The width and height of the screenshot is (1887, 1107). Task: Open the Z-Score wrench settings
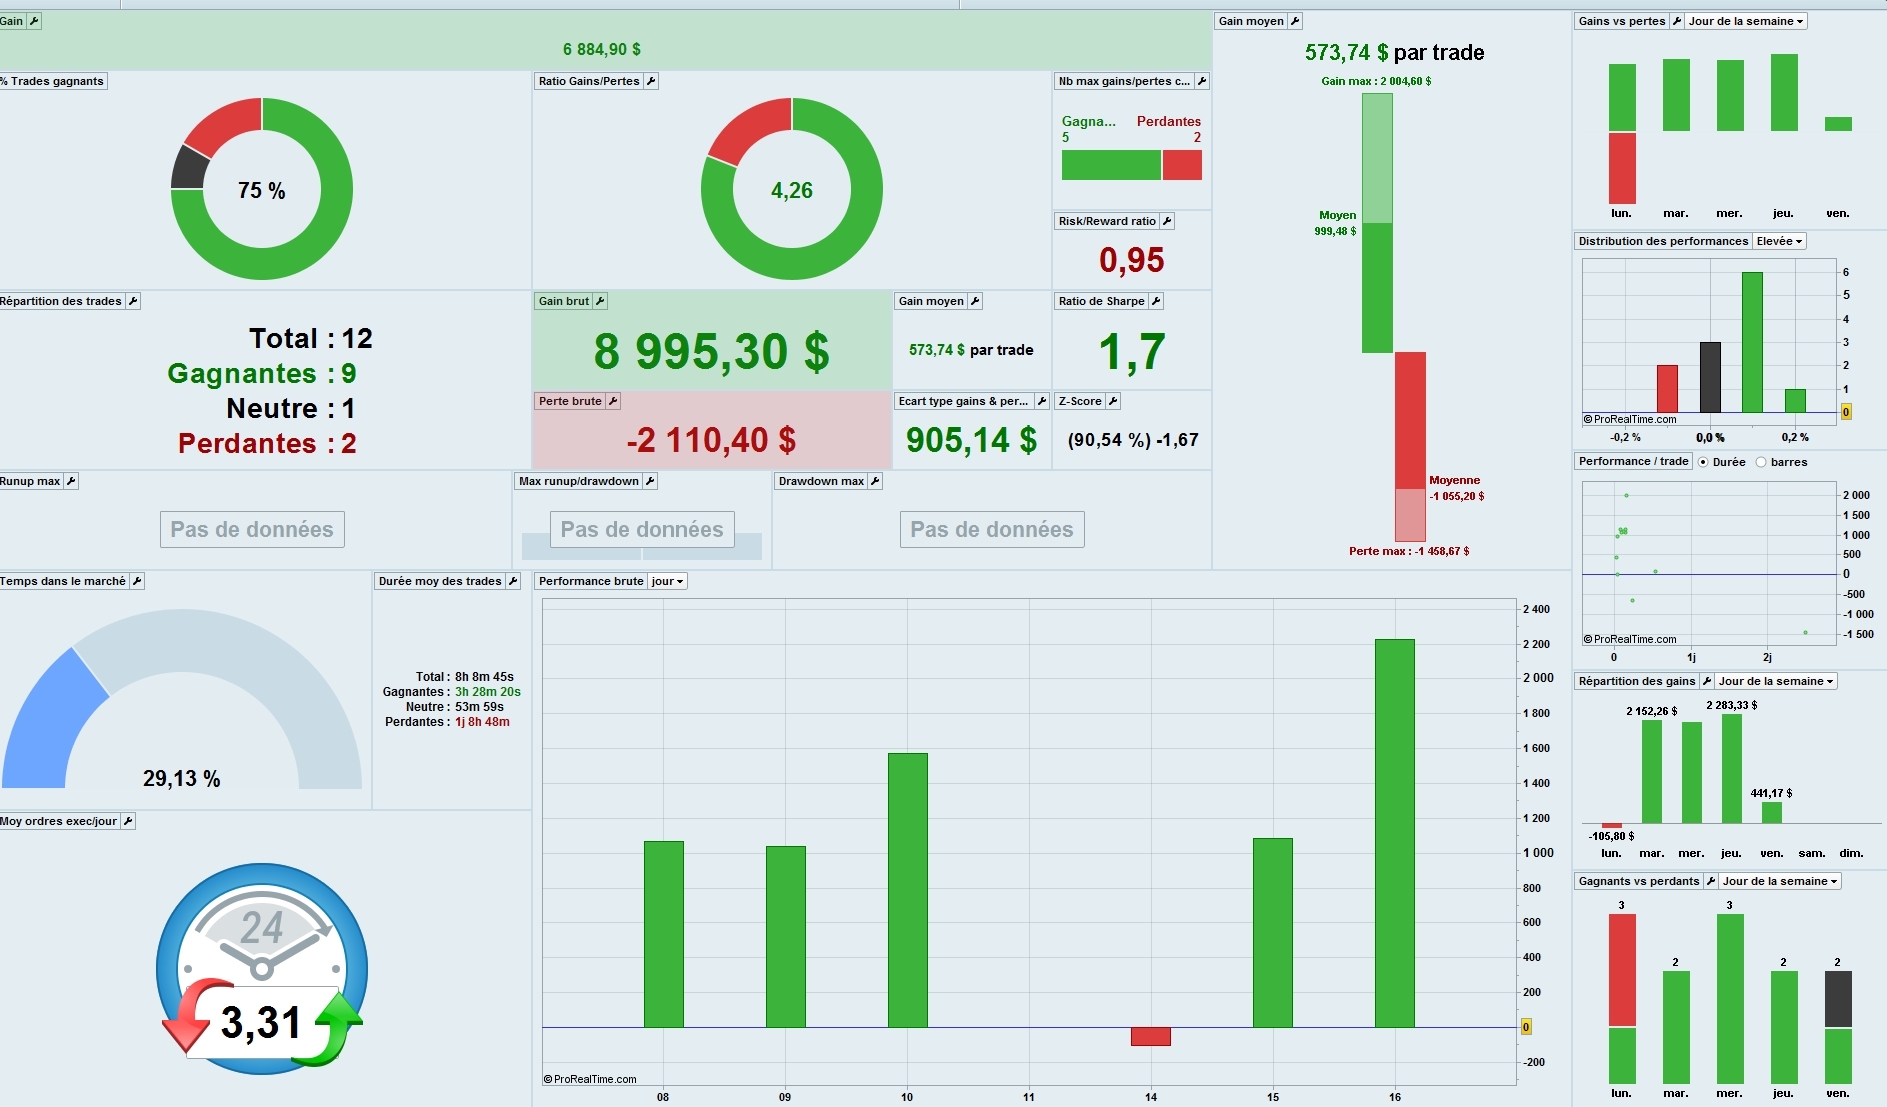(x=1113, y=401)
